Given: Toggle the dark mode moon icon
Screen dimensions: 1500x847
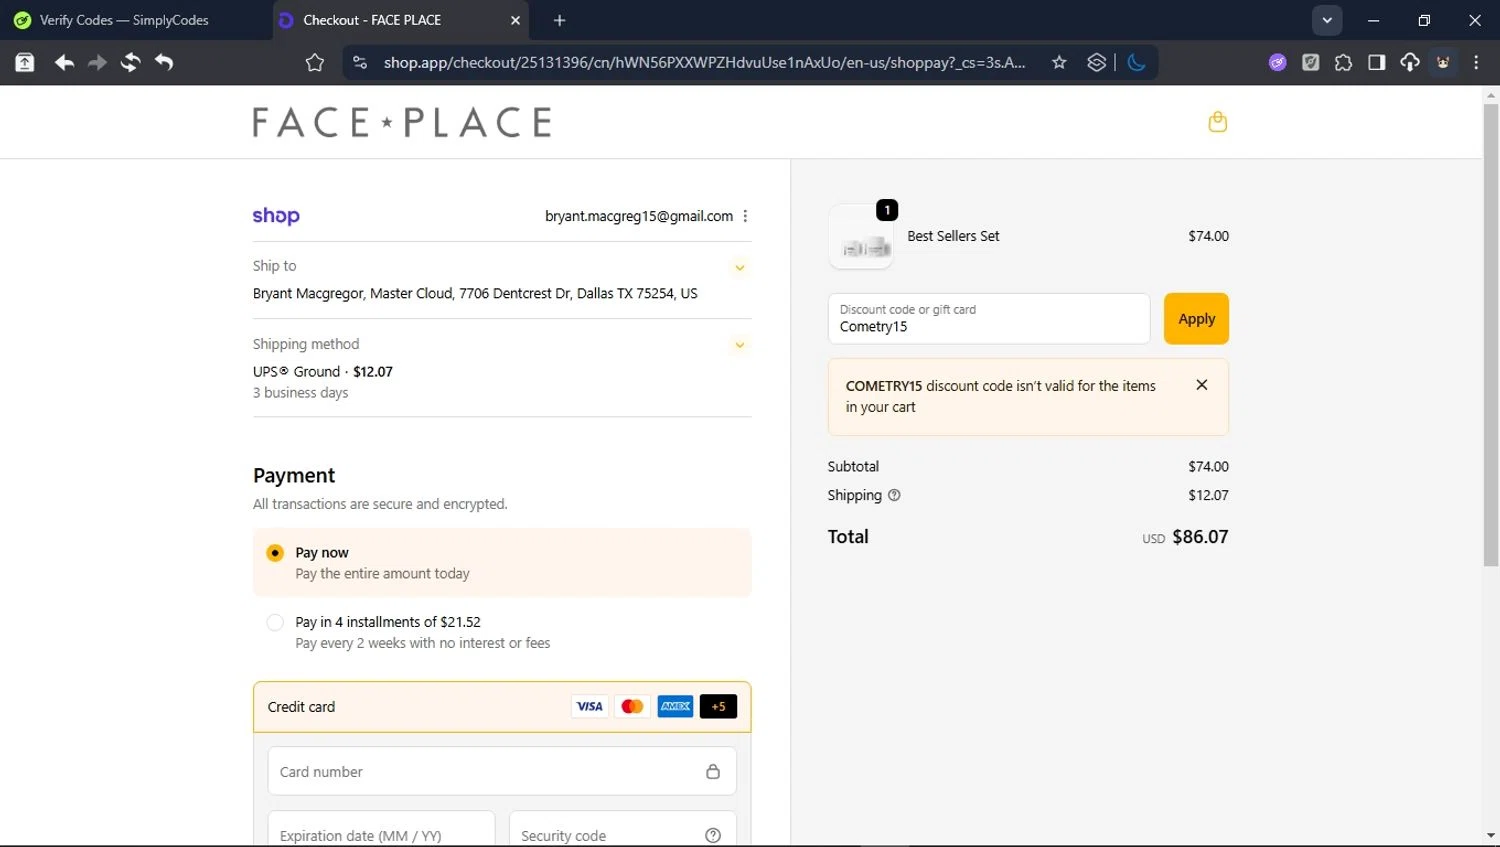Looking at the screenshot, I should point(1136,63).
